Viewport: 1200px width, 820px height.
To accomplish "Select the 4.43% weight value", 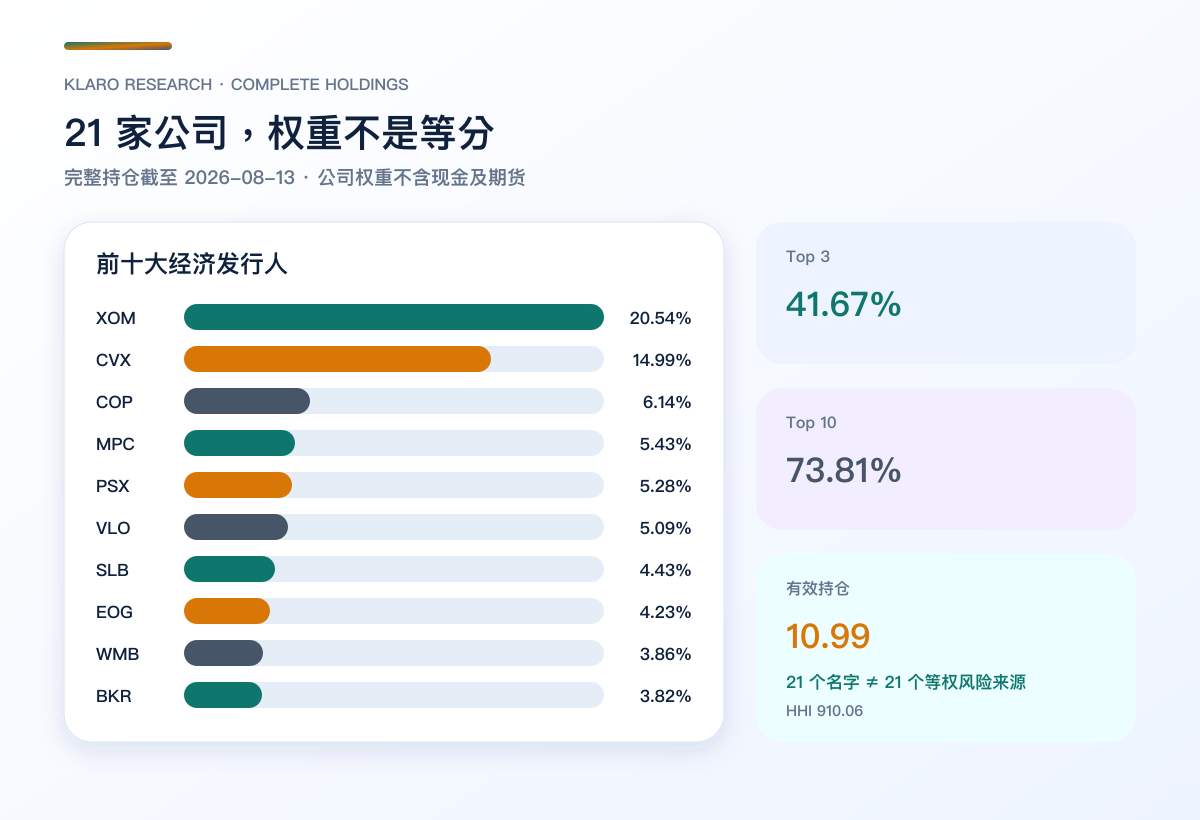I will (666, 570).
